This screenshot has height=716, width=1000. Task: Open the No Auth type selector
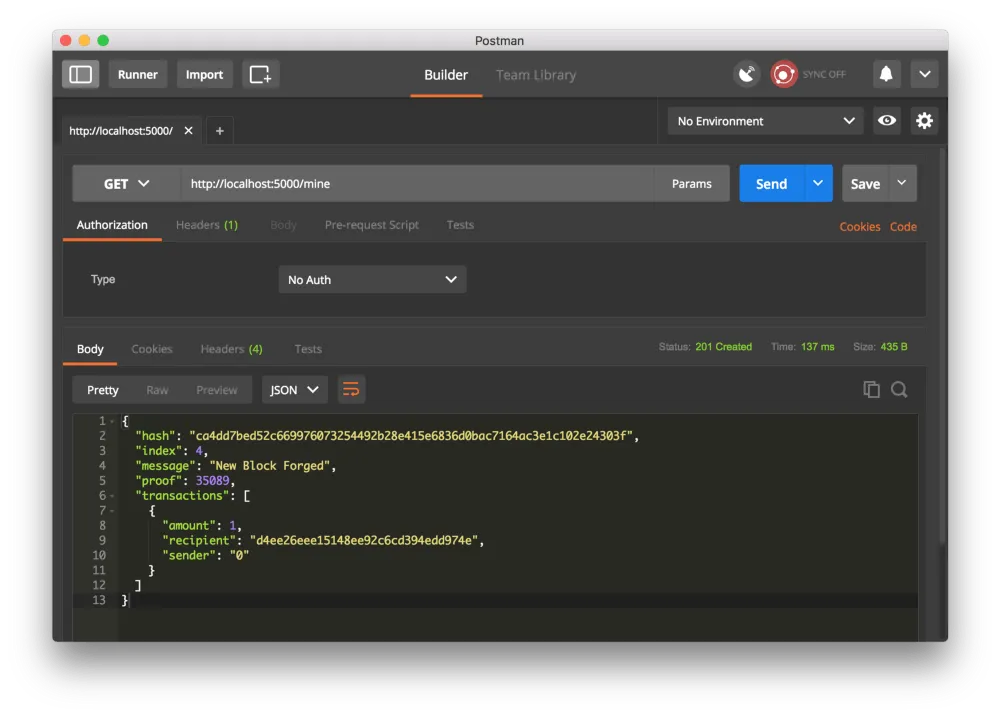point(372,279)
